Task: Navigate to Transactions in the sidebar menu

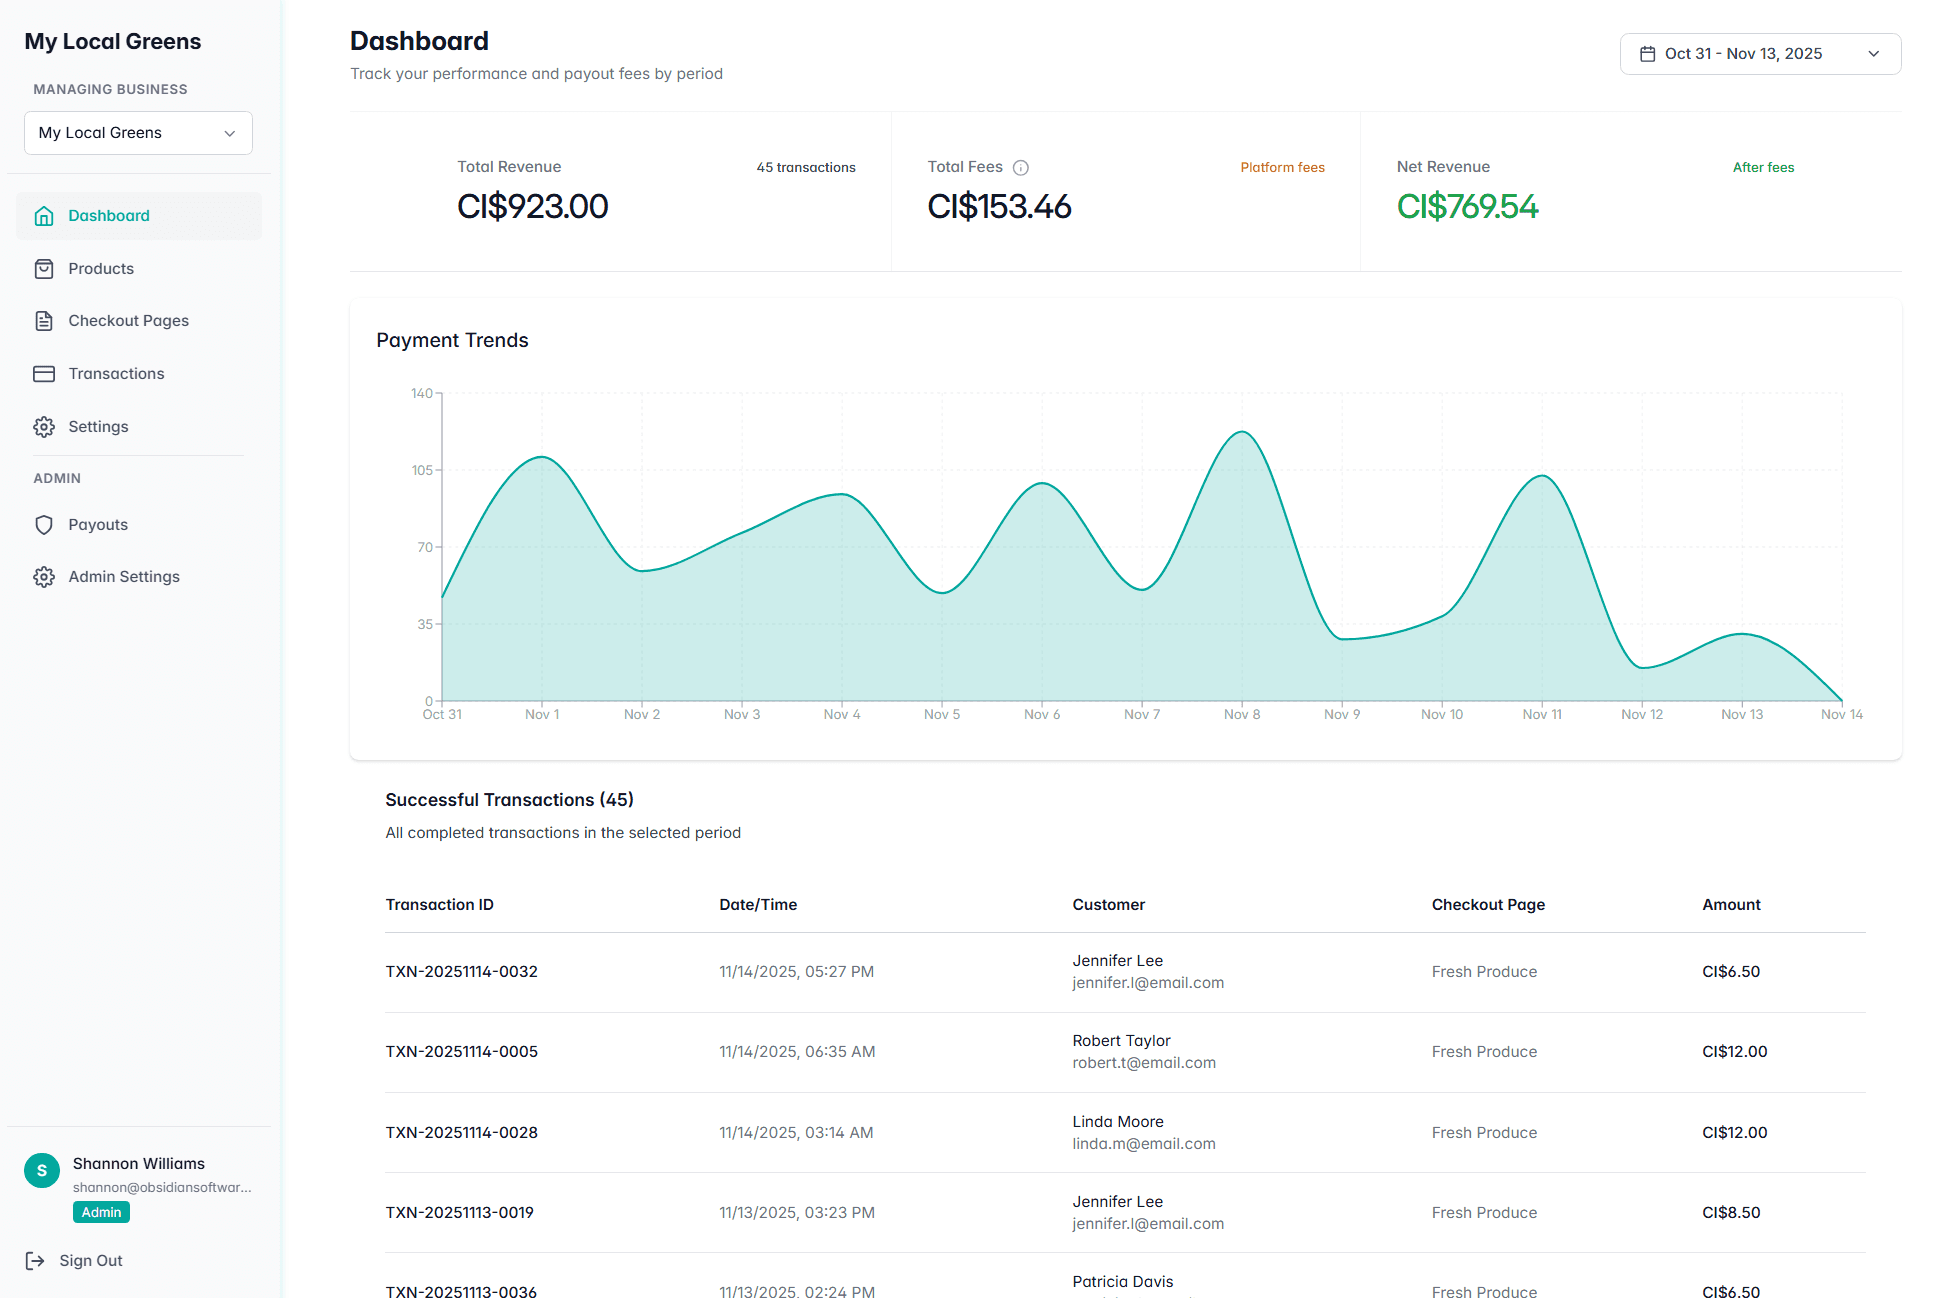Action: point(116,373)
